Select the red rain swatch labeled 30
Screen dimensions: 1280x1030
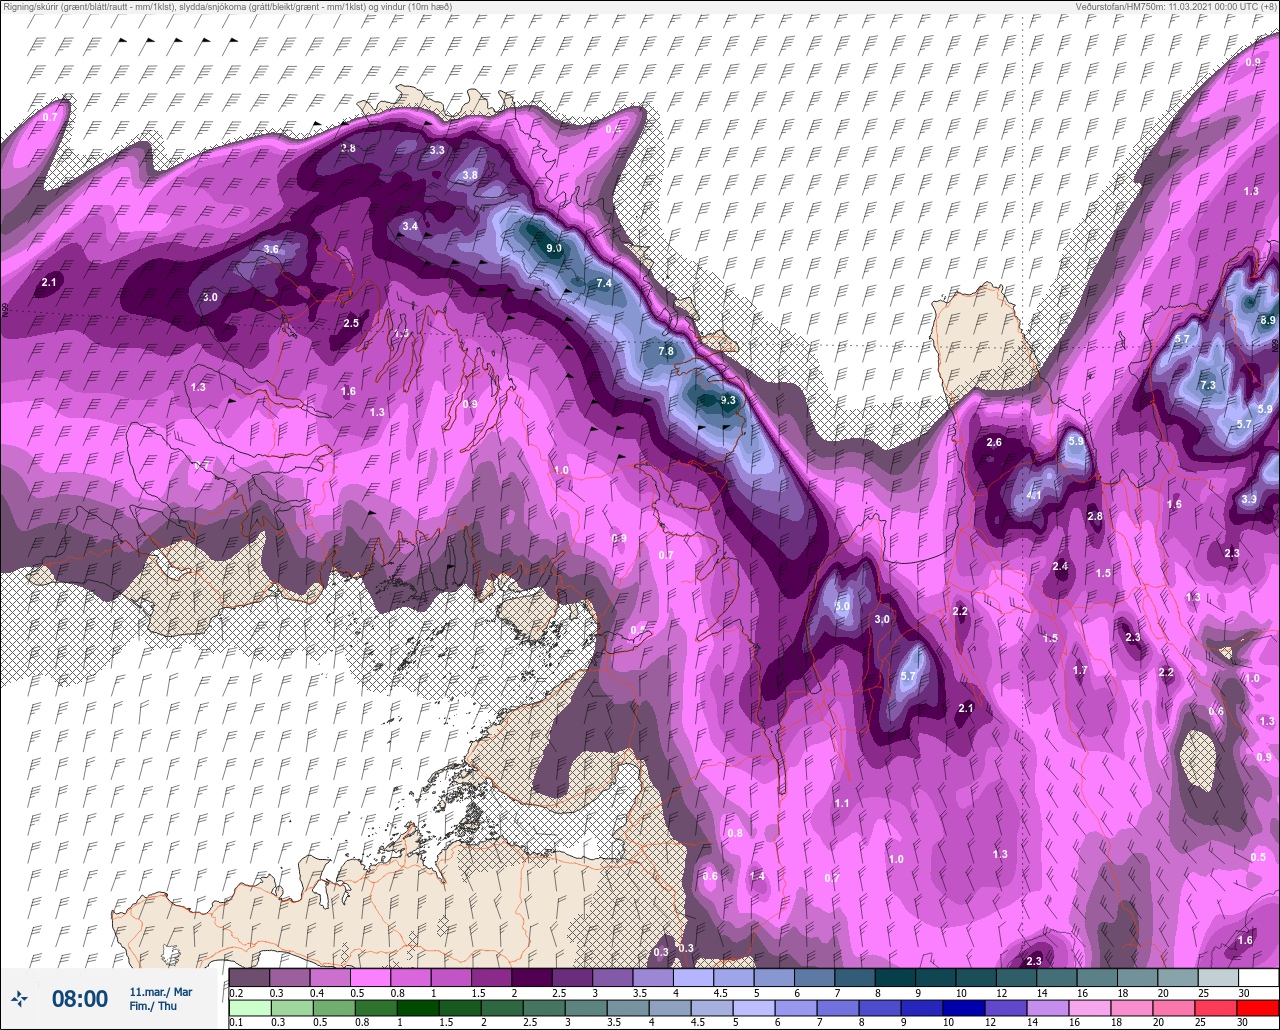coord(1258,1008)
